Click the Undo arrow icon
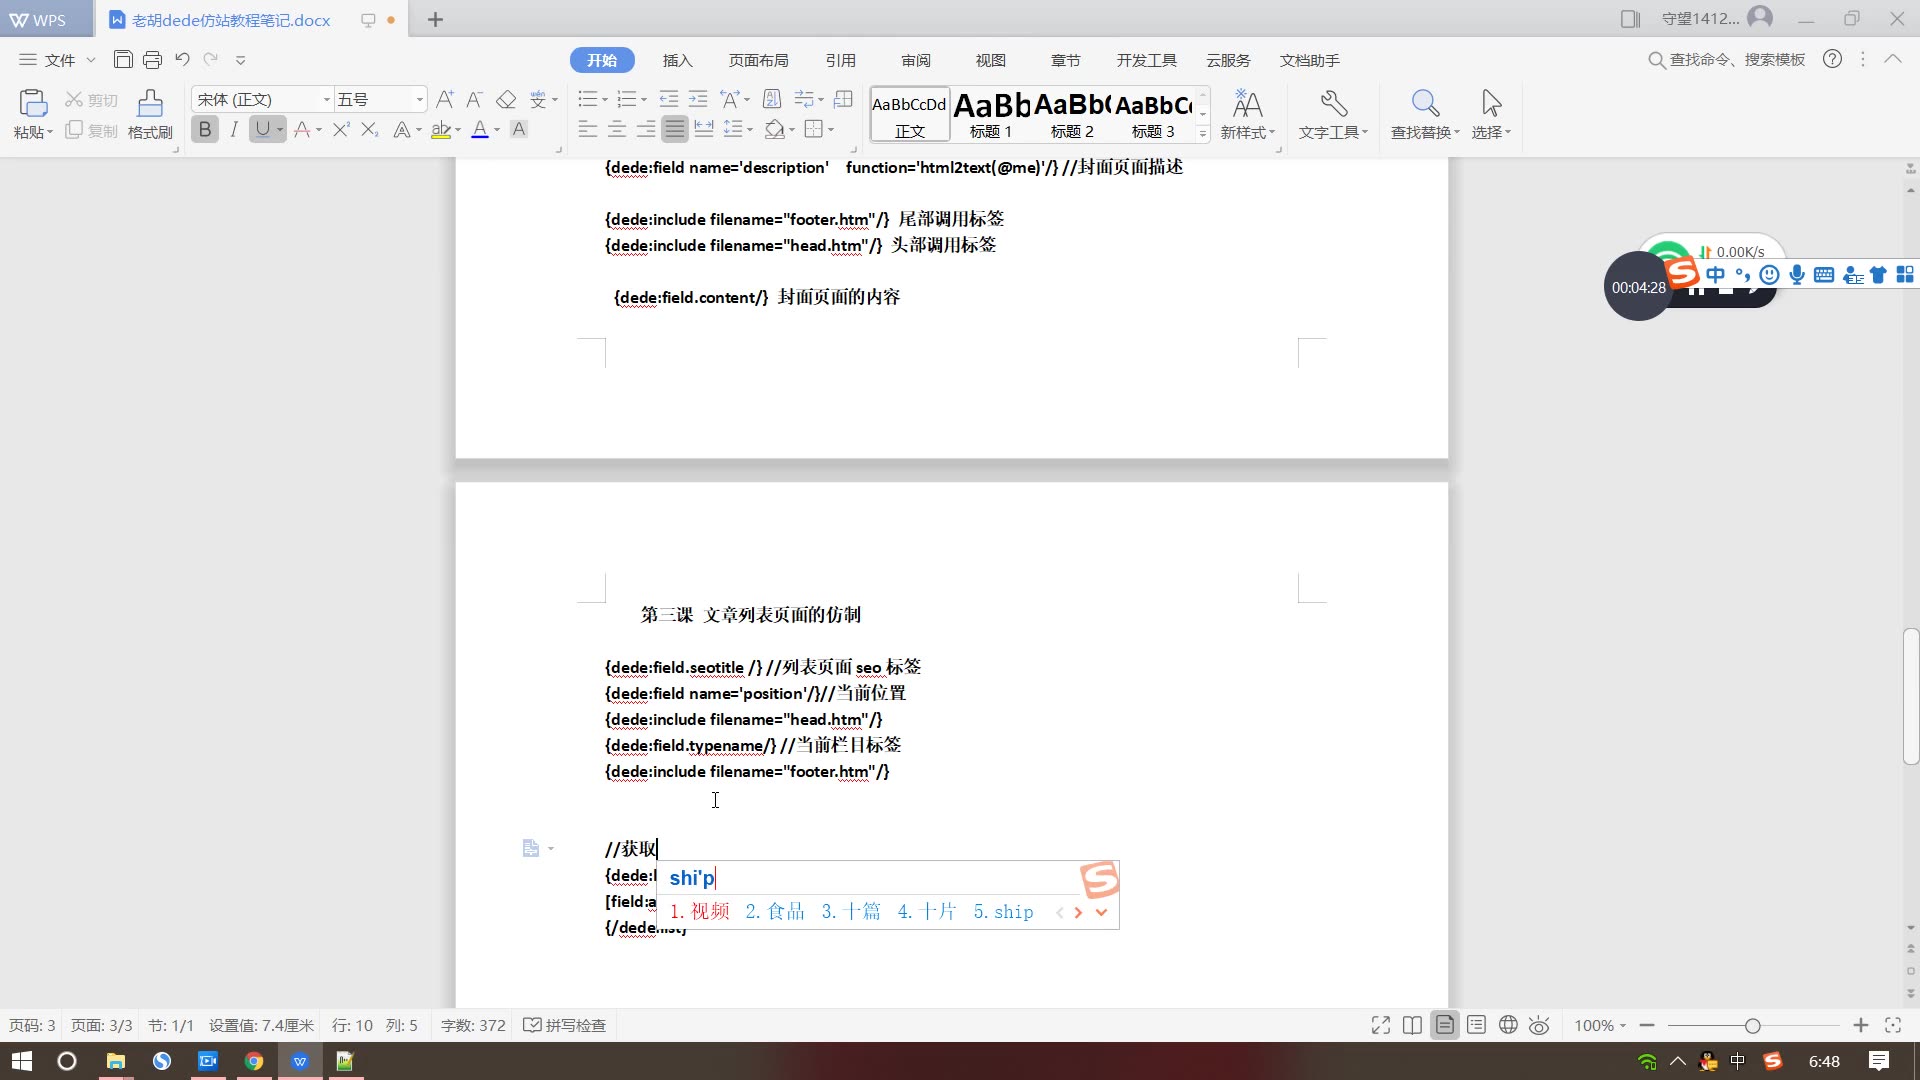 pyautogui.click(x=182, y=60)
